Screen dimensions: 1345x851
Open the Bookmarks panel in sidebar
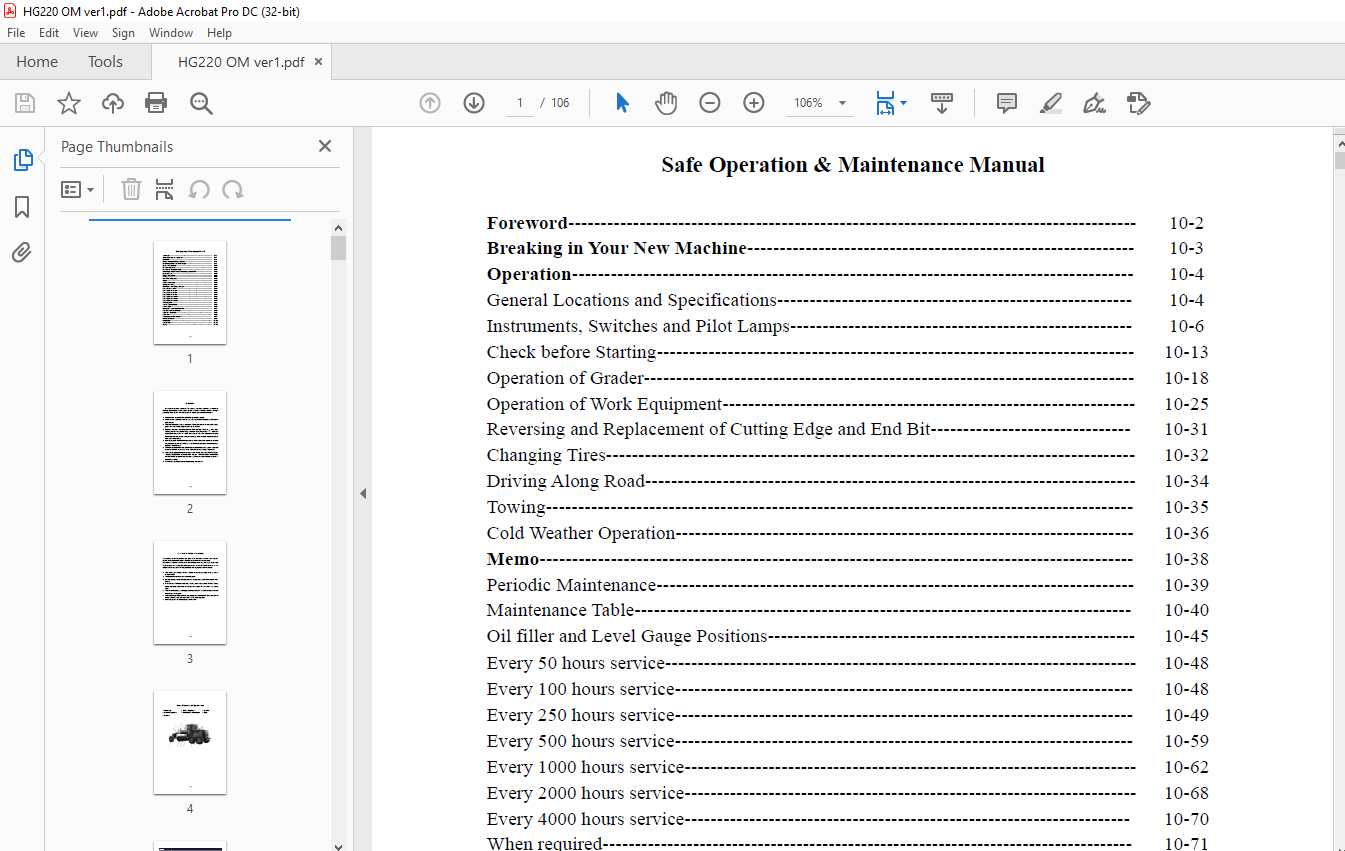[22, 207]
